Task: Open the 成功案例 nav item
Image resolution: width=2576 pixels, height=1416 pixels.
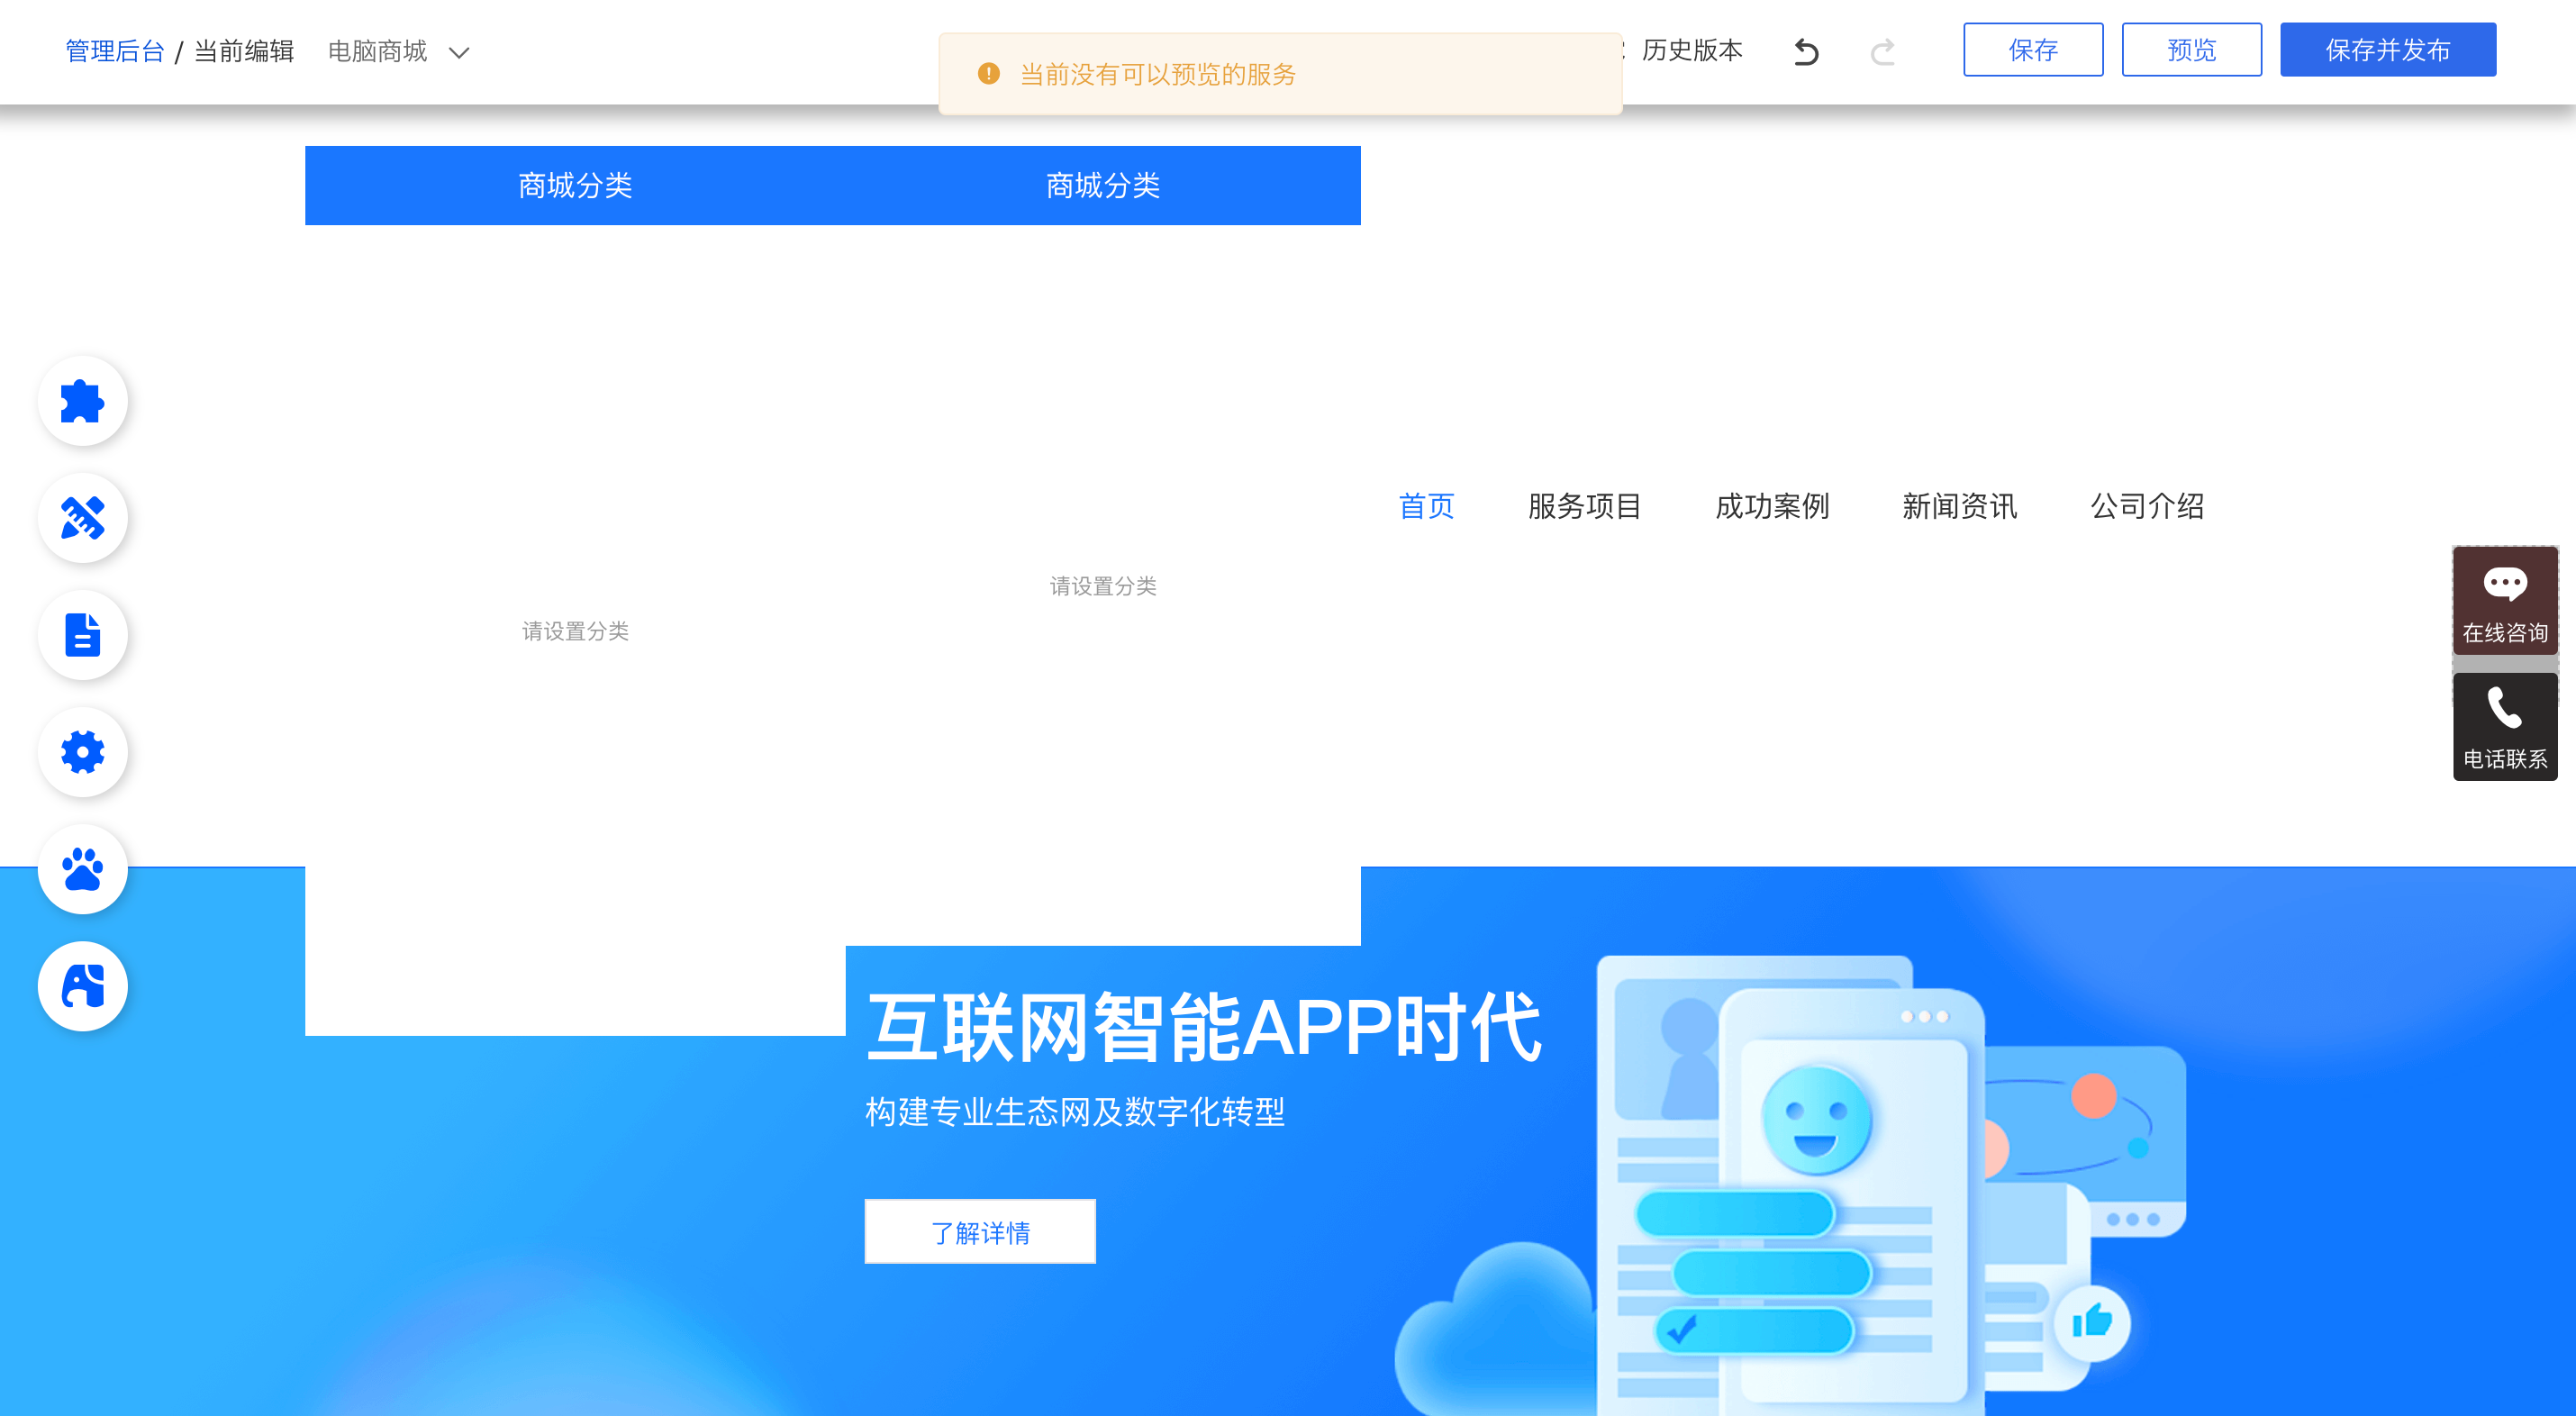Action: [x=1772, y=507]
